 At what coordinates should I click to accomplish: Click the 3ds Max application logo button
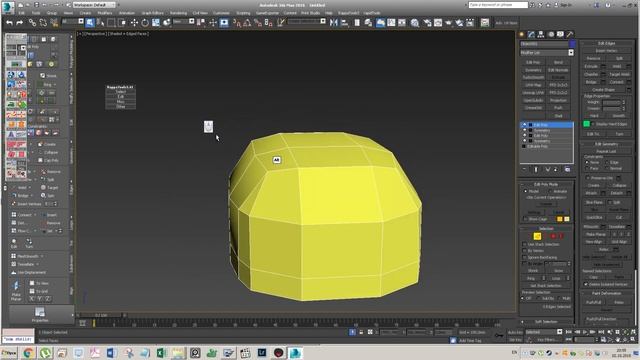tap(8, 7)
